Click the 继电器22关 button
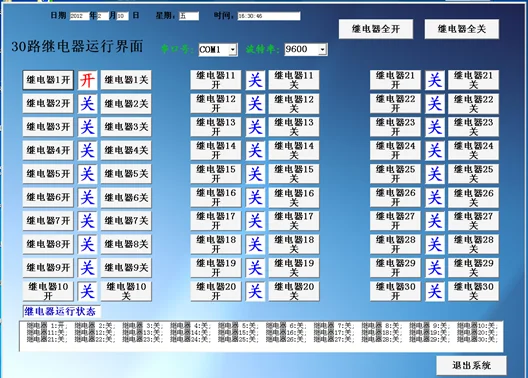The height and width of the screenshot is (378, 528). pyautogui.click(x=473, y=103)
